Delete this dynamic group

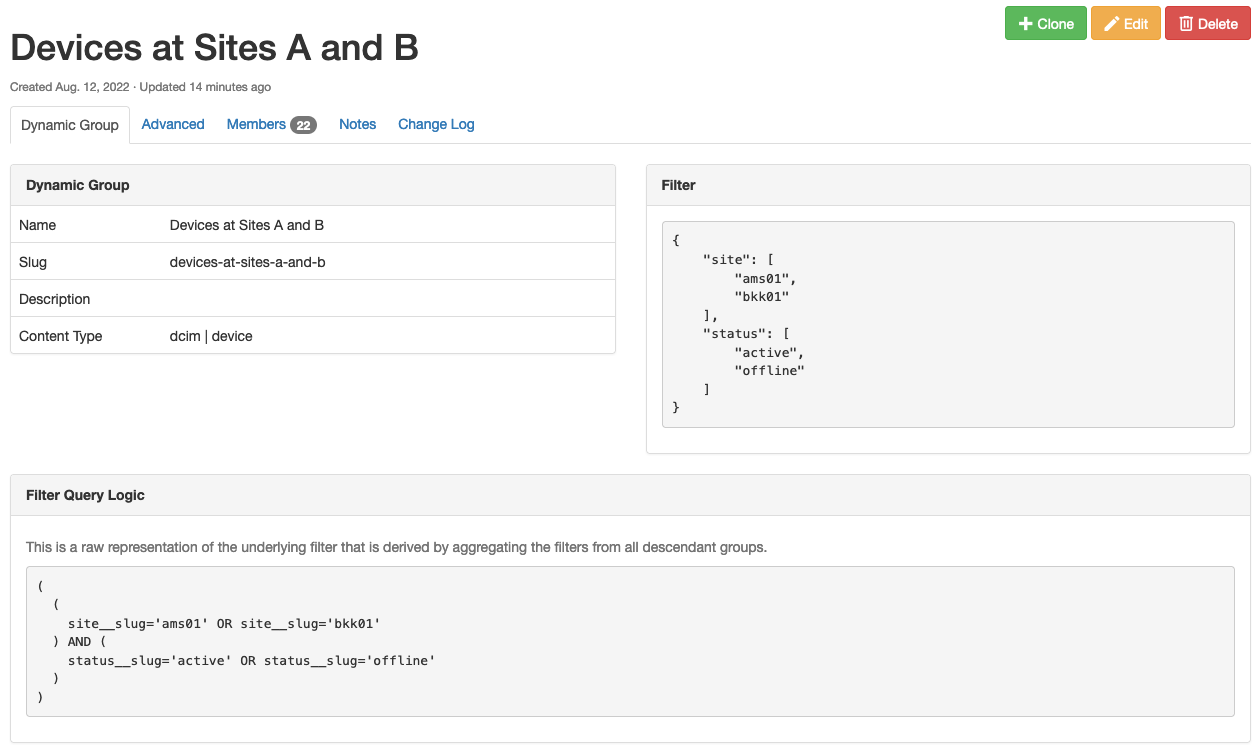(x=1207, y=22)
